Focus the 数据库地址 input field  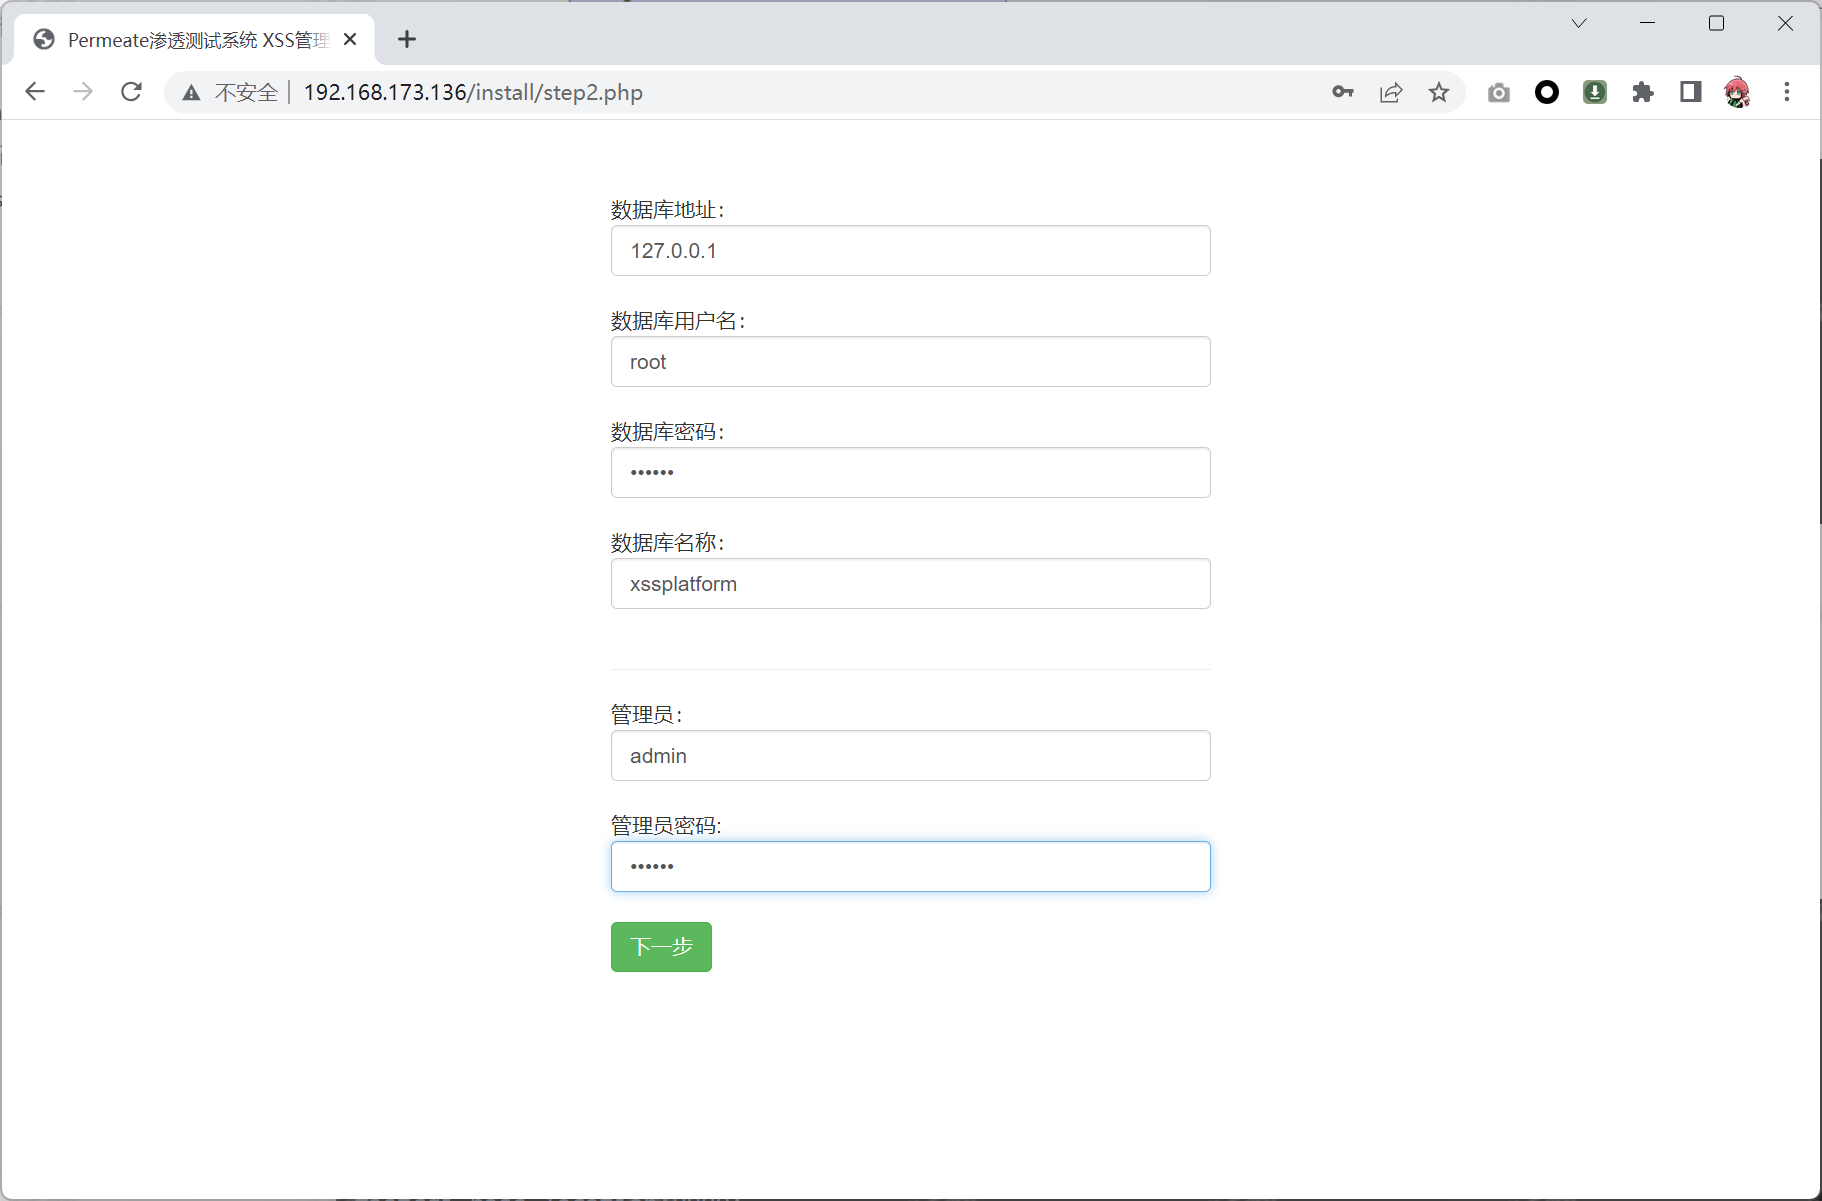(x=910, y=251)
